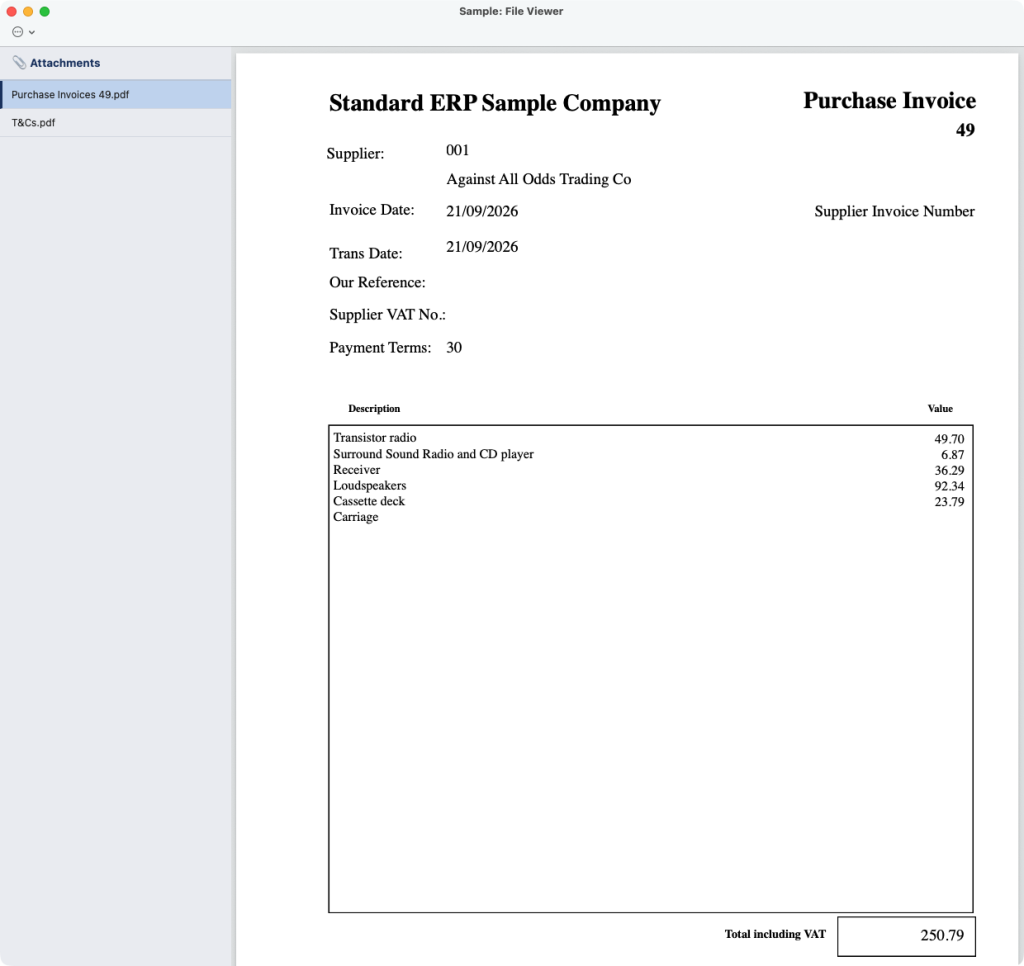Click the Sample: File Viewer window title

coord(511,11)
